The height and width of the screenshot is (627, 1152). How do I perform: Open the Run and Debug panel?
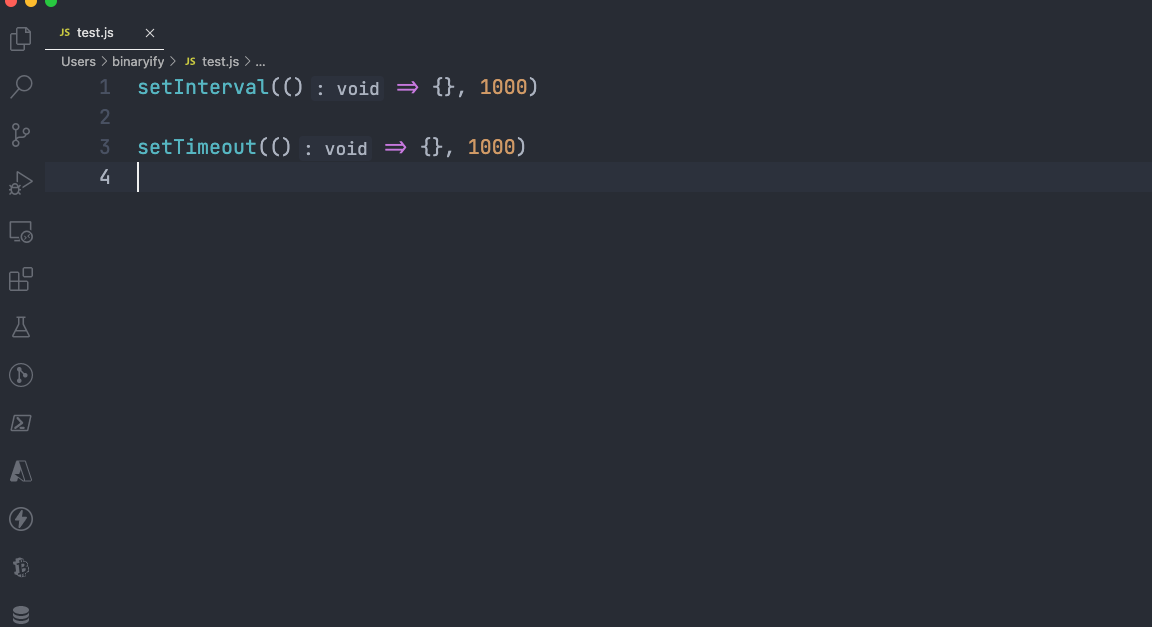[x=20, y=182]
